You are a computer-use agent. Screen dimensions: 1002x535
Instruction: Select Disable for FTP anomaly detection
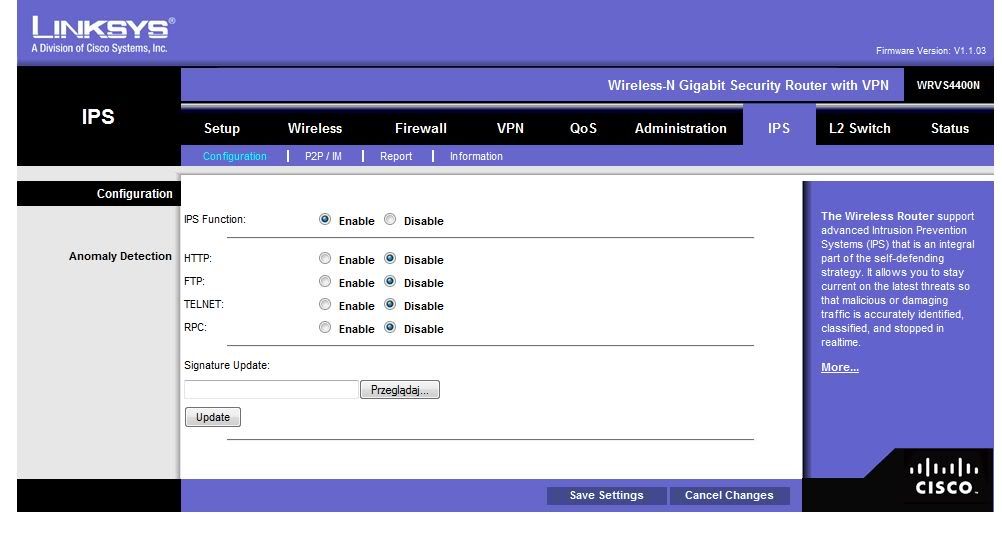pyautogui.click(x=390, y=282)
